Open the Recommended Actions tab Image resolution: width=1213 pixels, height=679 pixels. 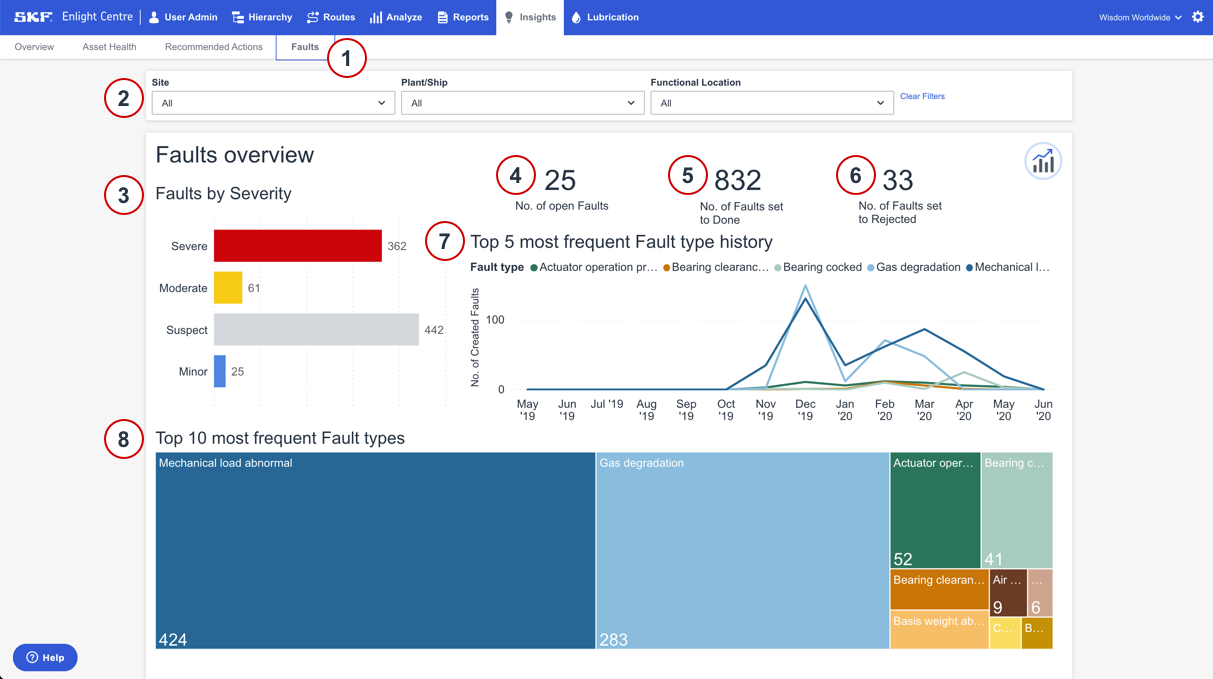pos(212,46)
